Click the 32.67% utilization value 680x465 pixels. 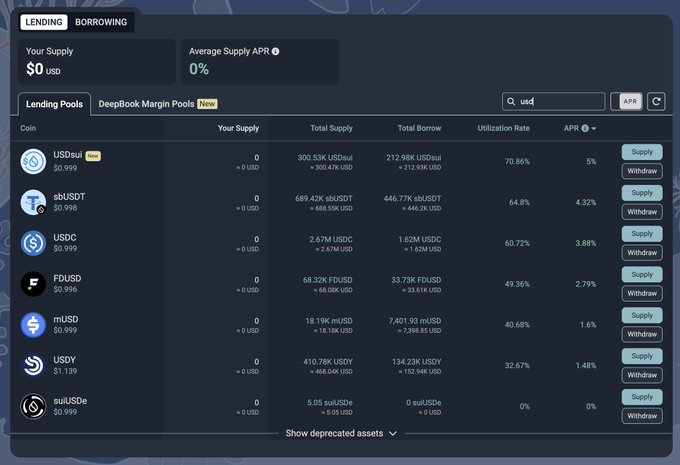pyautogui.click(x=517, y=365)
